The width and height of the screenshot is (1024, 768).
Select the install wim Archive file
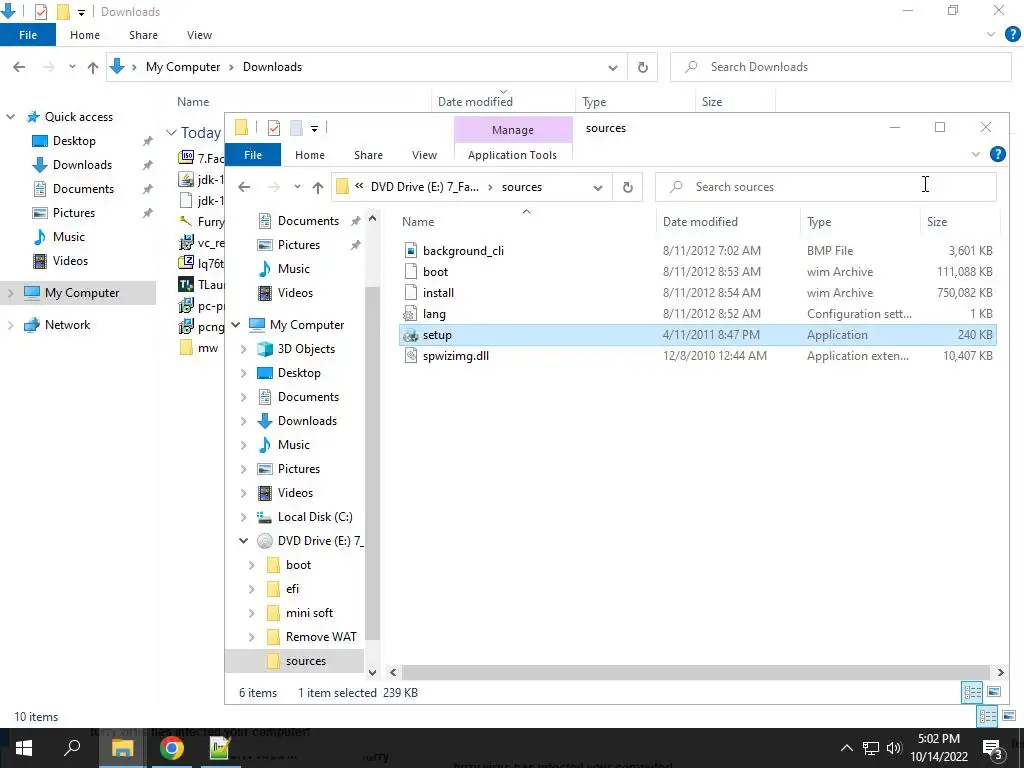pyautogui.click(x=697, y=293)
